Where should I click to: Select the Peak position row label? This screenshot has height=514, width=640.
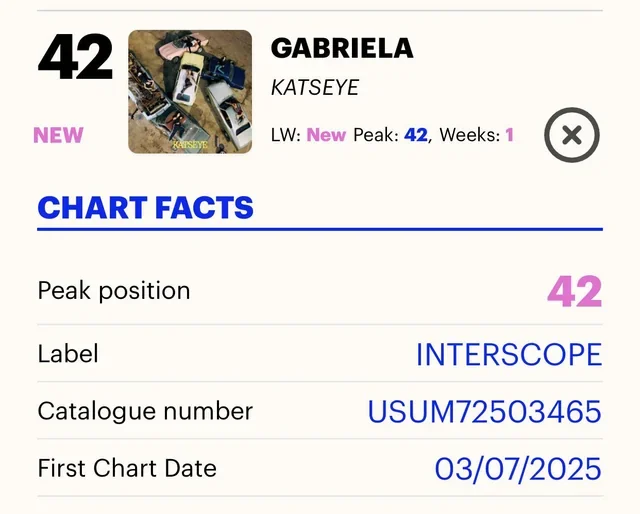pos(114,291)
